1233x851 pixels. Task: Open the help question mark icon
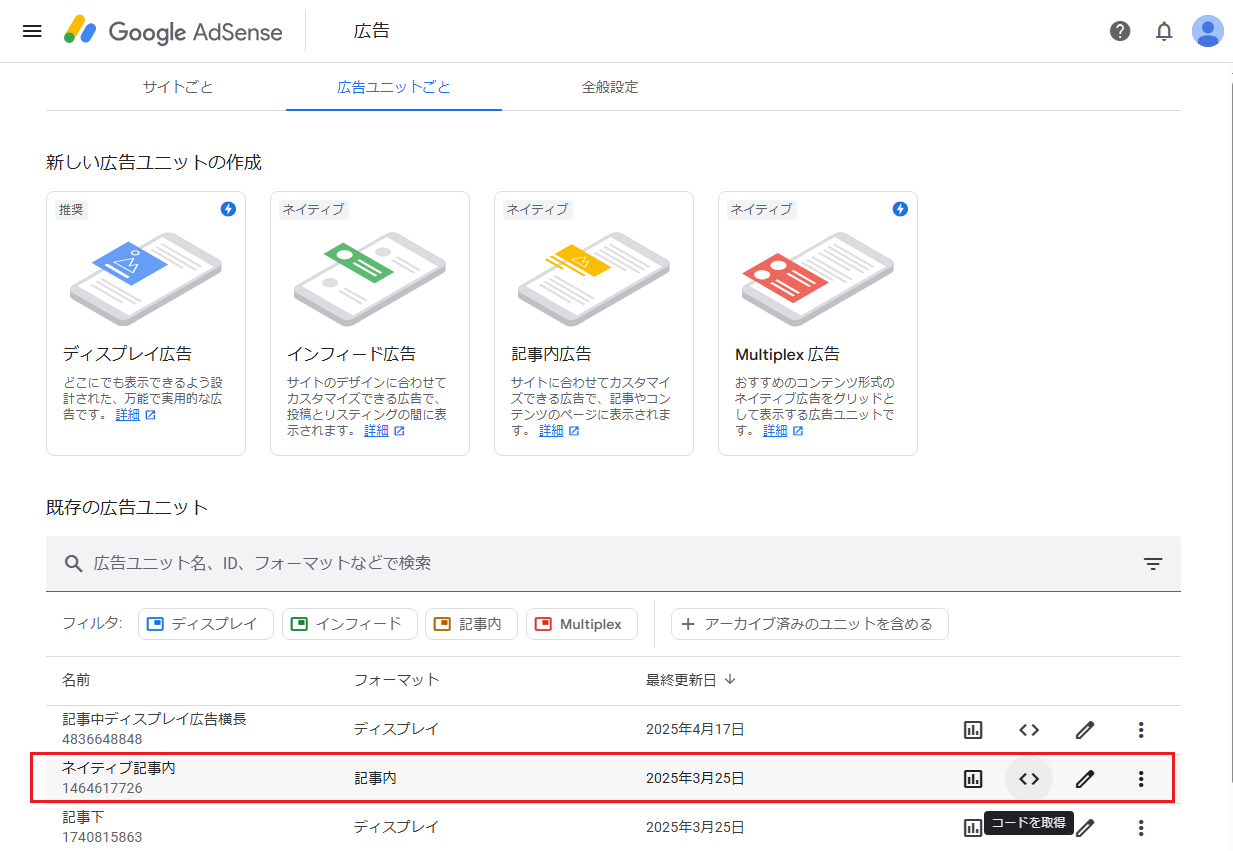click(1120, 31)
